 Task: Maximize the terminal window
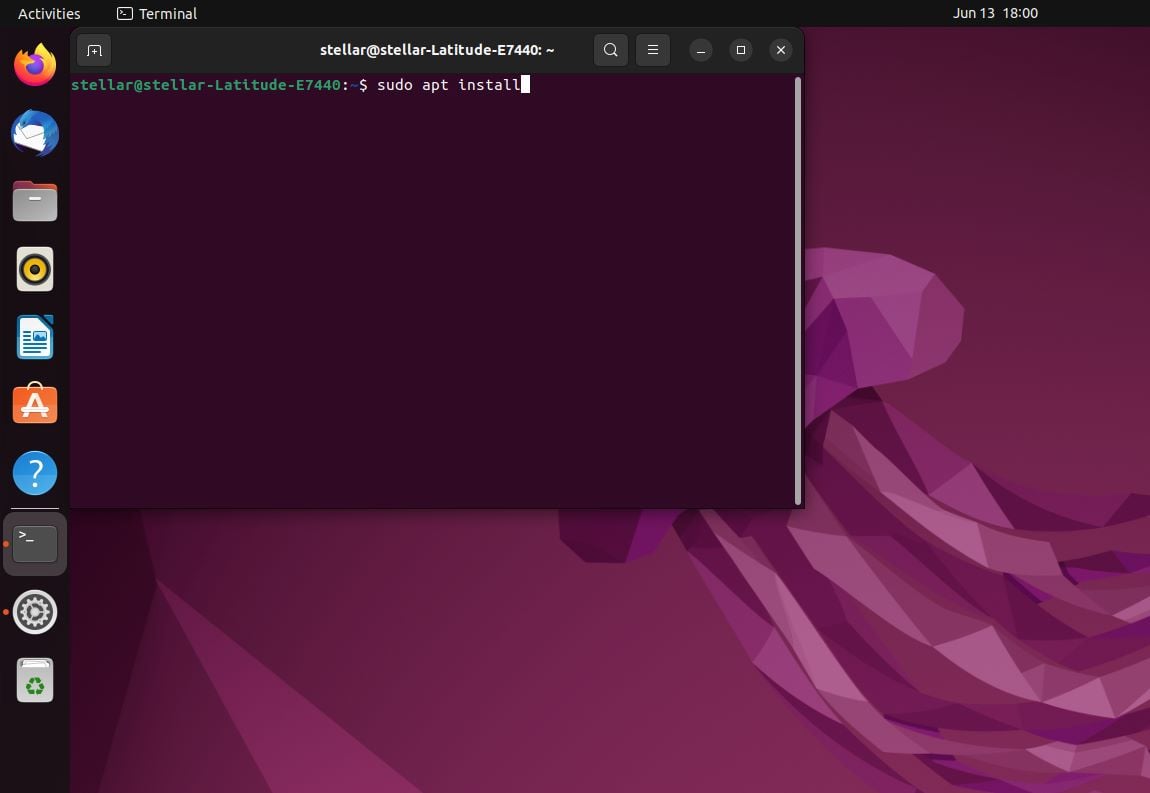pos(741,50)
